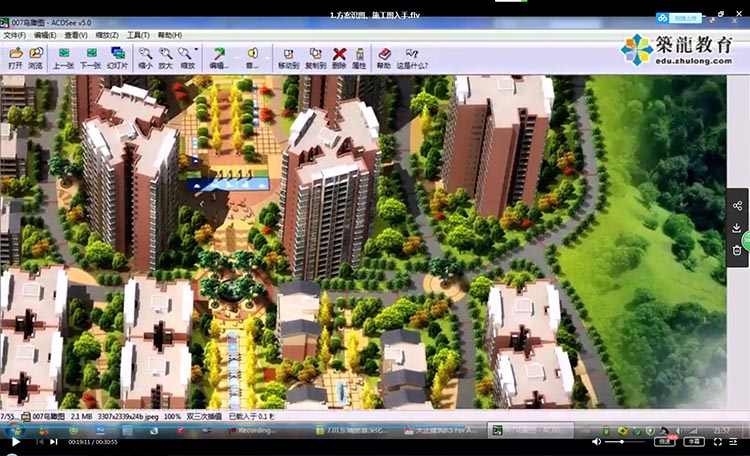Viewport: 750px width, 456px height.
Task: Click the aerial rendering image in viewer
Action: [363, 242]
